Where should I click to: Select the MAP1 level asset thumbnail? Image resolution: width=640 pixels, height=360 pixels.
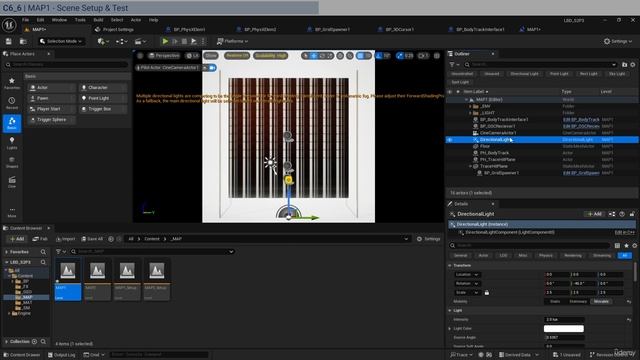[68, 279]
